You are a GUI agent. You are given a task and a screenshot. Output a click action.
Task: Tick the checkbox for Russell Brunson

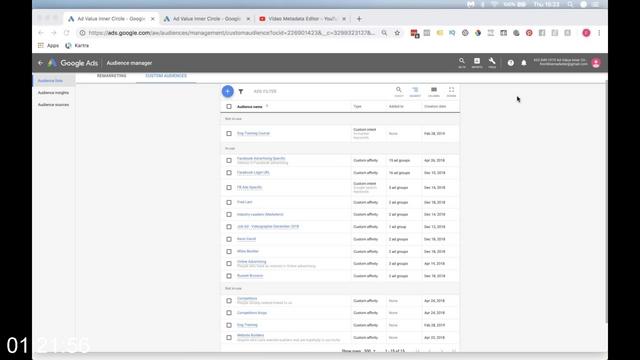tap(229, 276)
